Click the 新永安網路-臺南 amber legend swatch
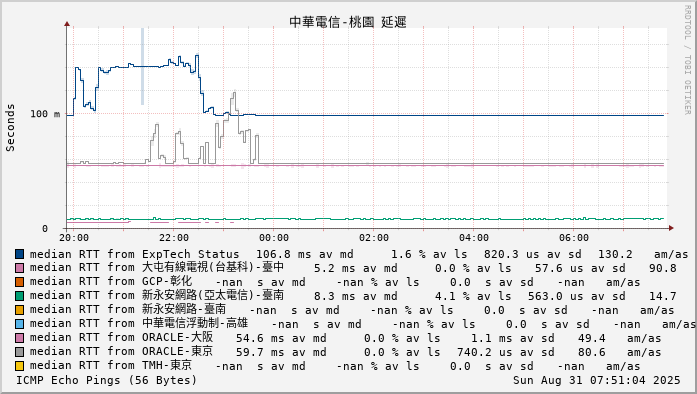Image resolution: width=697 pixels, height=394 pixels. (20, 310)
